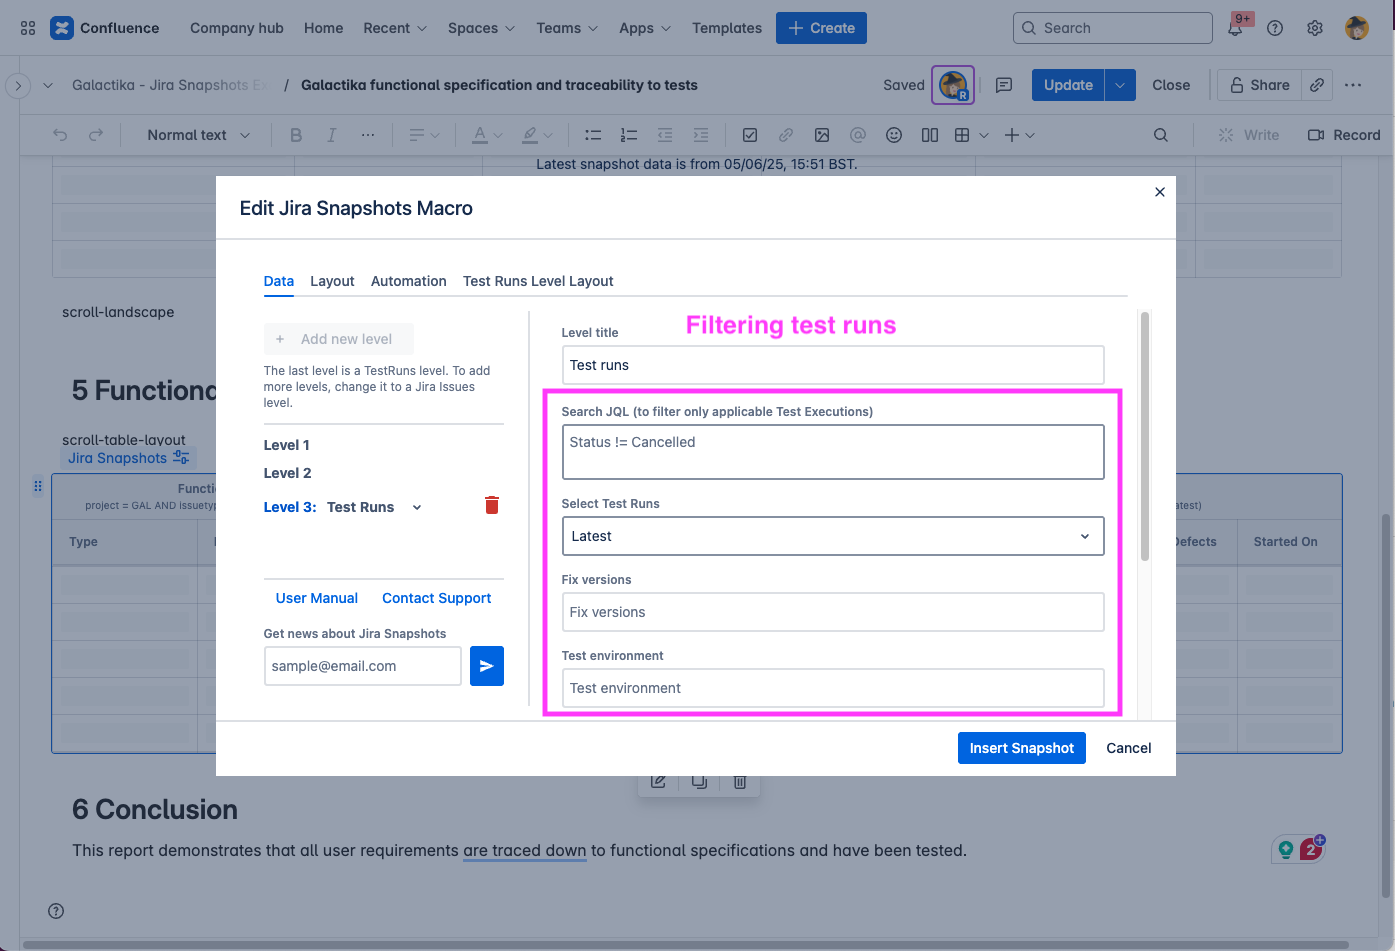
Task: Open the Contact Support link
Action: tap(437, 598)
